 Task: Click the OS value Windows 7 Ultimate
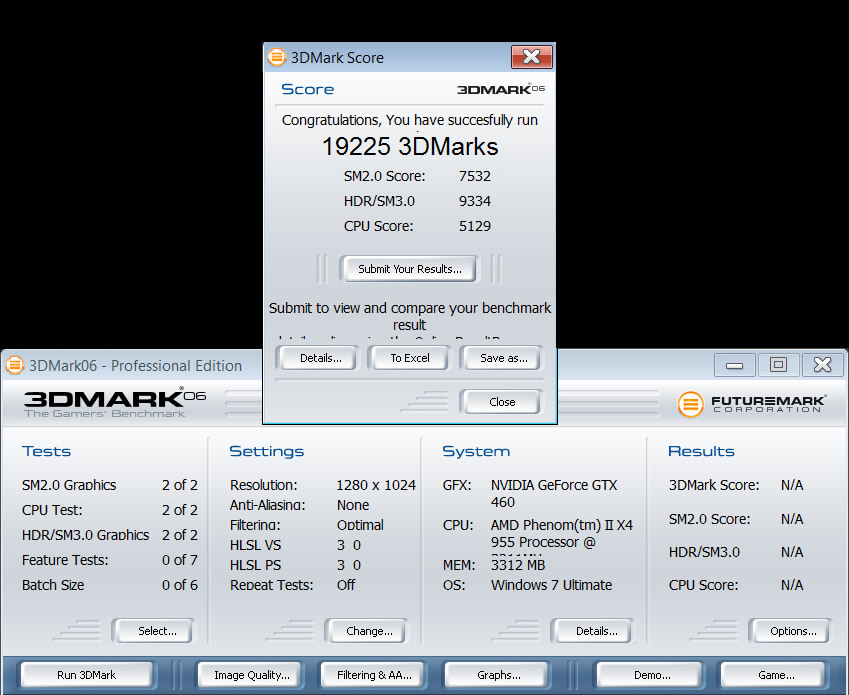point(551,585)
